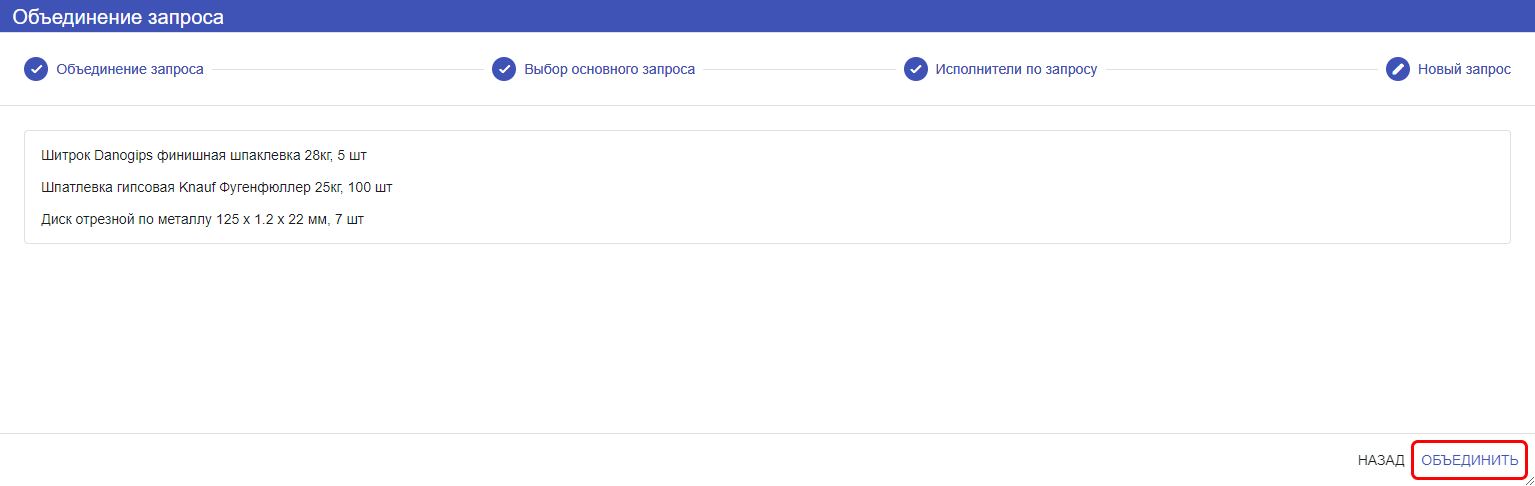Screen dimensions: 1535x486
Task: Select the checkmark icon for 'Исполнители по запросу'
Action: click(x=916, y=69)
